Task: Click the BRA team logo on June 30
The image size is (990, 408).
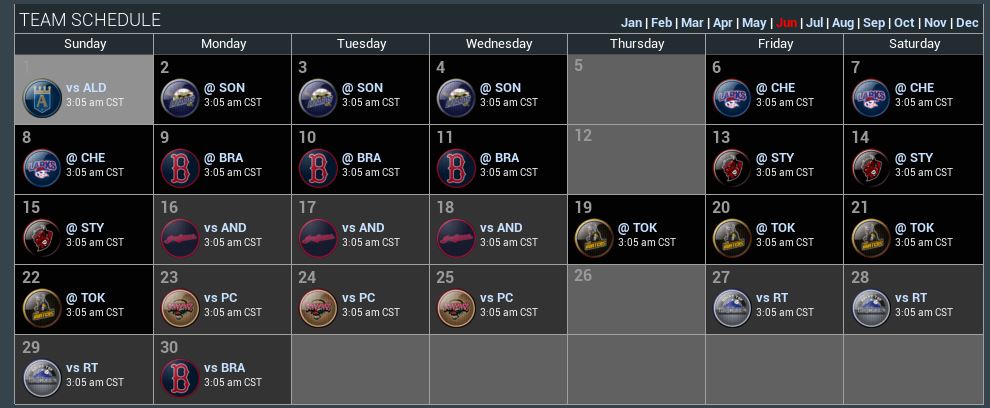Action: tap(180, 378)
